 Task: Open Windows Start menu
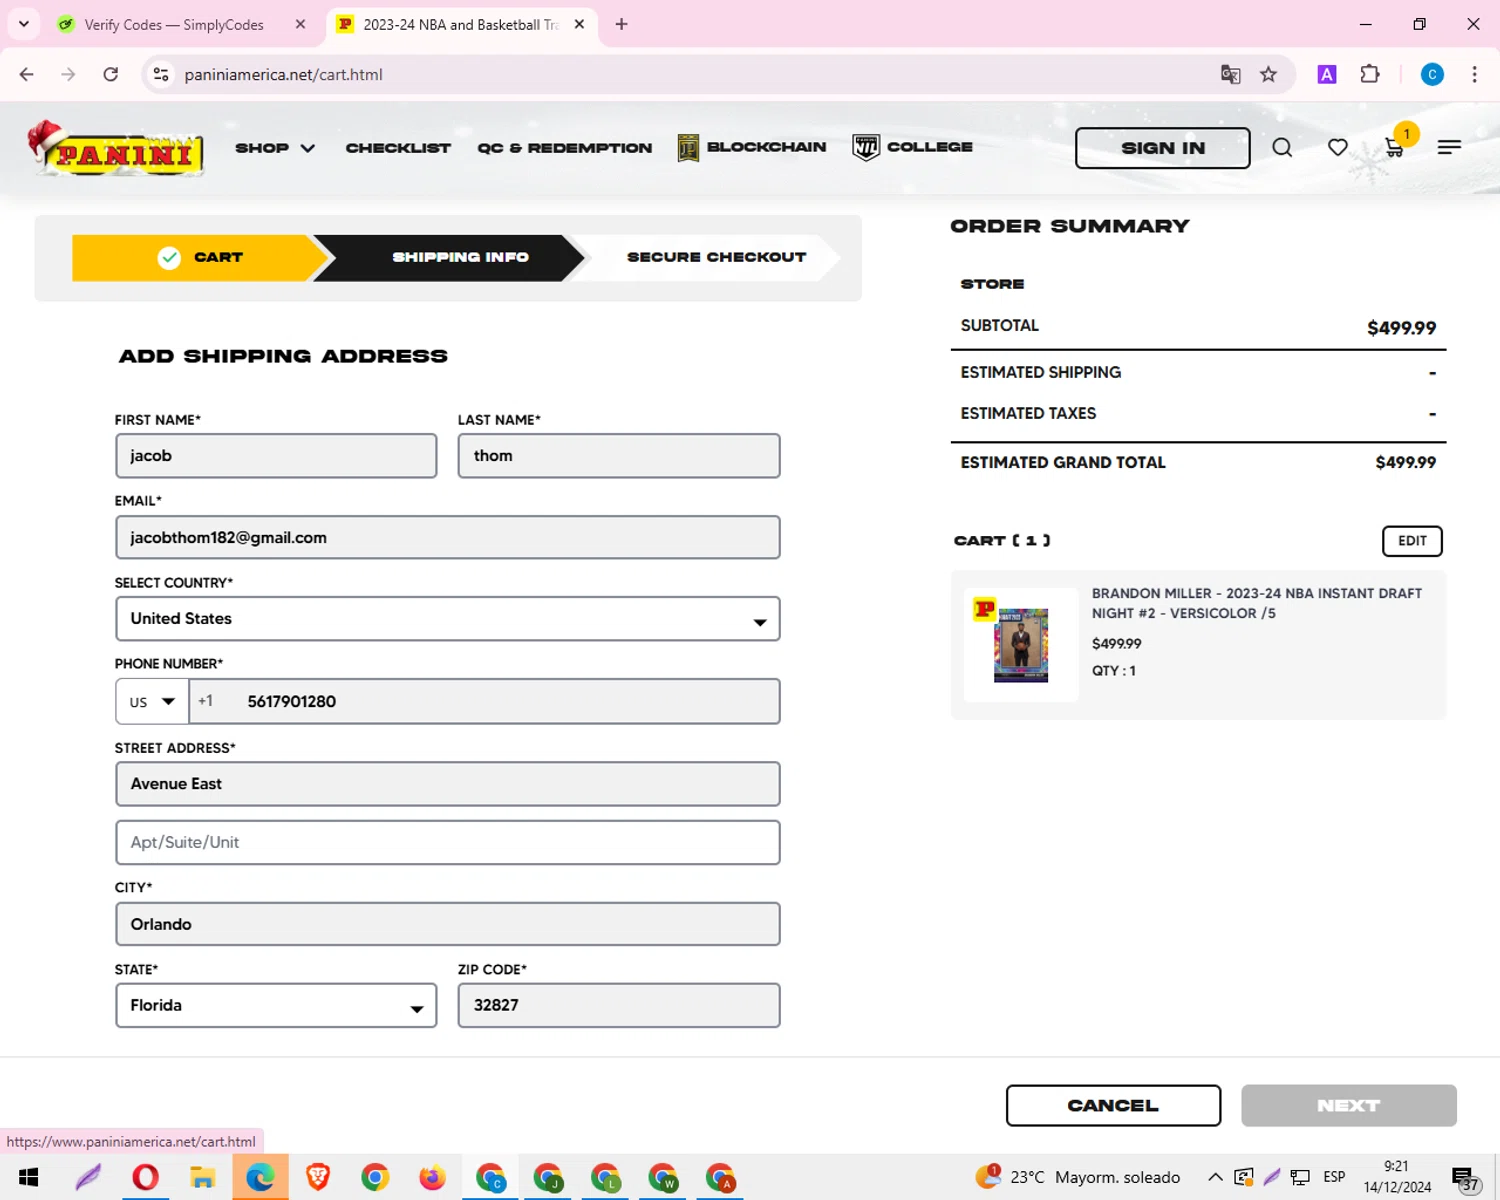click(28, 1177)
